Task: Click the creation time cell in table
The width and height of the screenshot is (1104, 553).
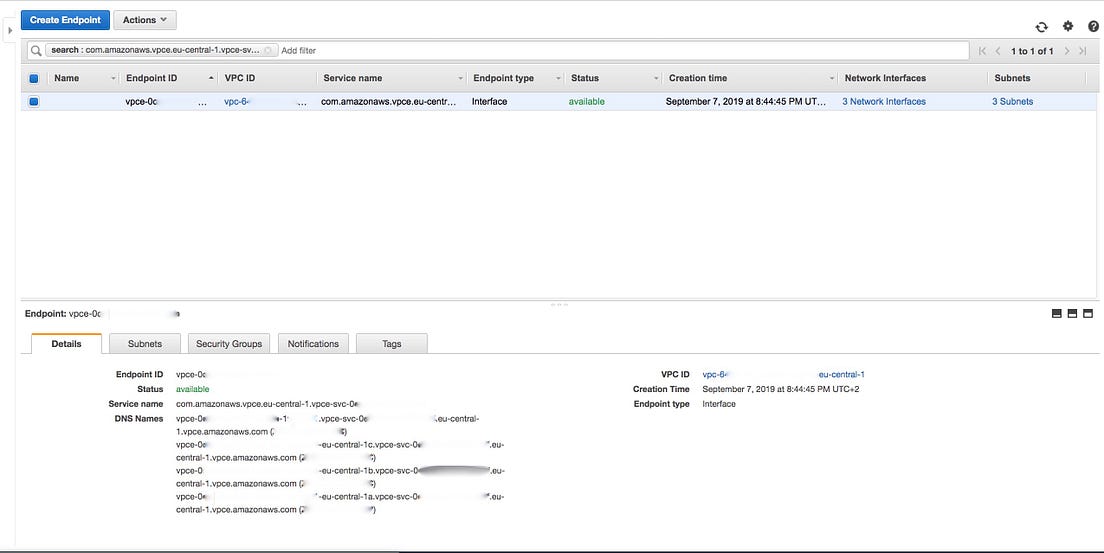Action: tap(746, 101)
